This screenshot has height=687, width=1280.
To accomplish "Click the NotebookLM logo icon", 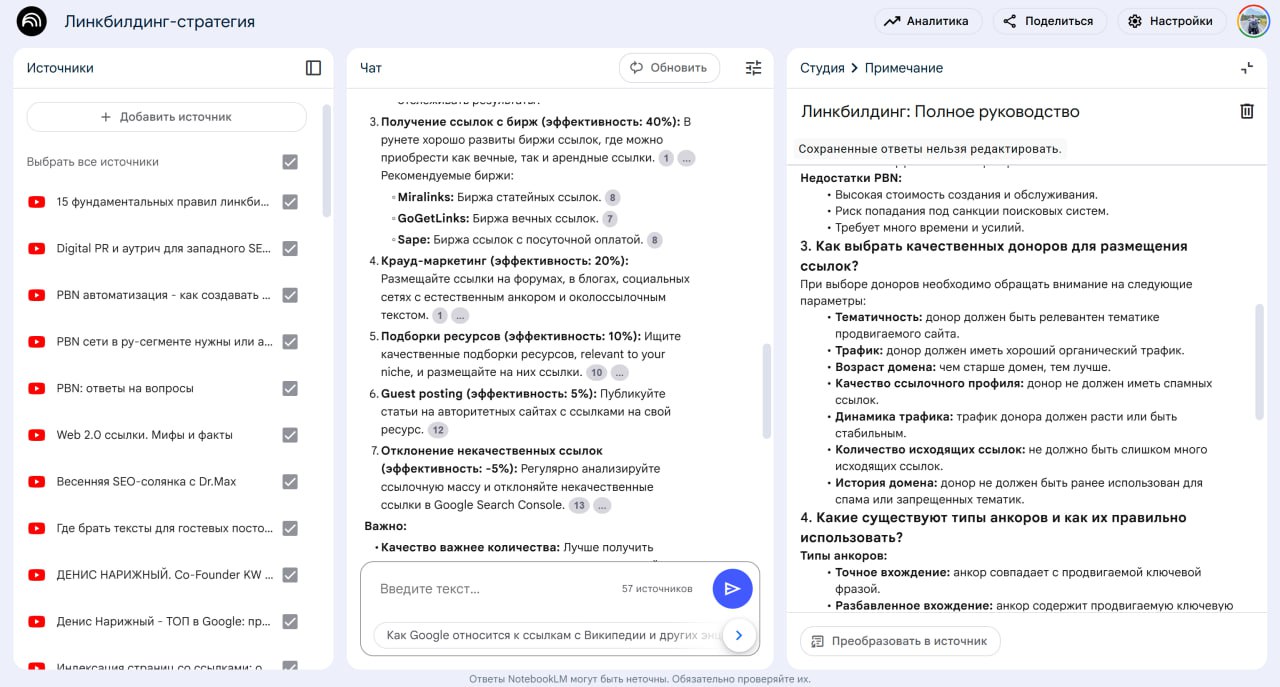I will click(32, 21).
